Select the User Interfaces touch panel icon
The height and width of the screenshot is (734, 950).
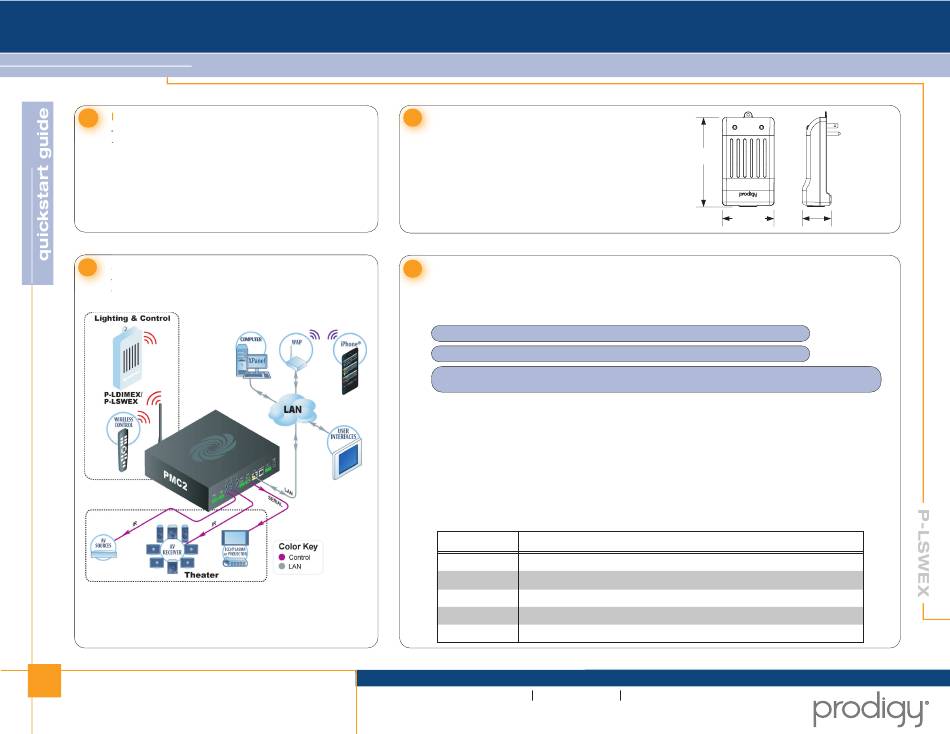click(344, 453)
